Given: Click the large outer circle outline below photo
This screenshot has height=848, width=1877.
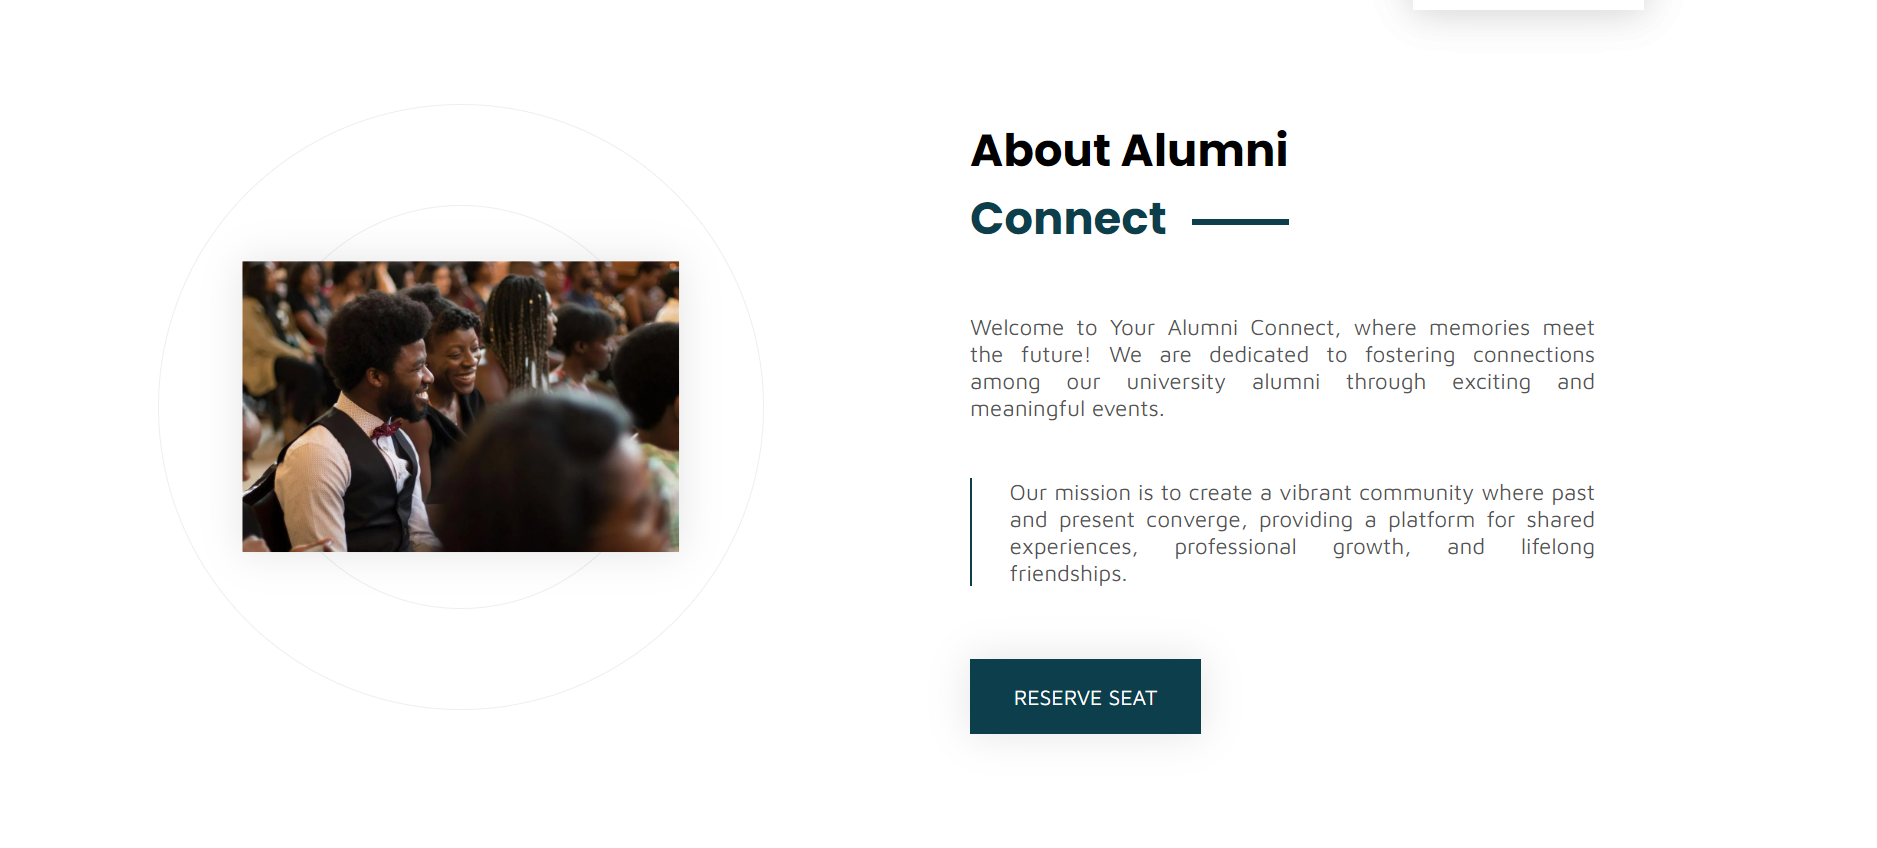Looking at the screenshot, I should click(460, 708).
